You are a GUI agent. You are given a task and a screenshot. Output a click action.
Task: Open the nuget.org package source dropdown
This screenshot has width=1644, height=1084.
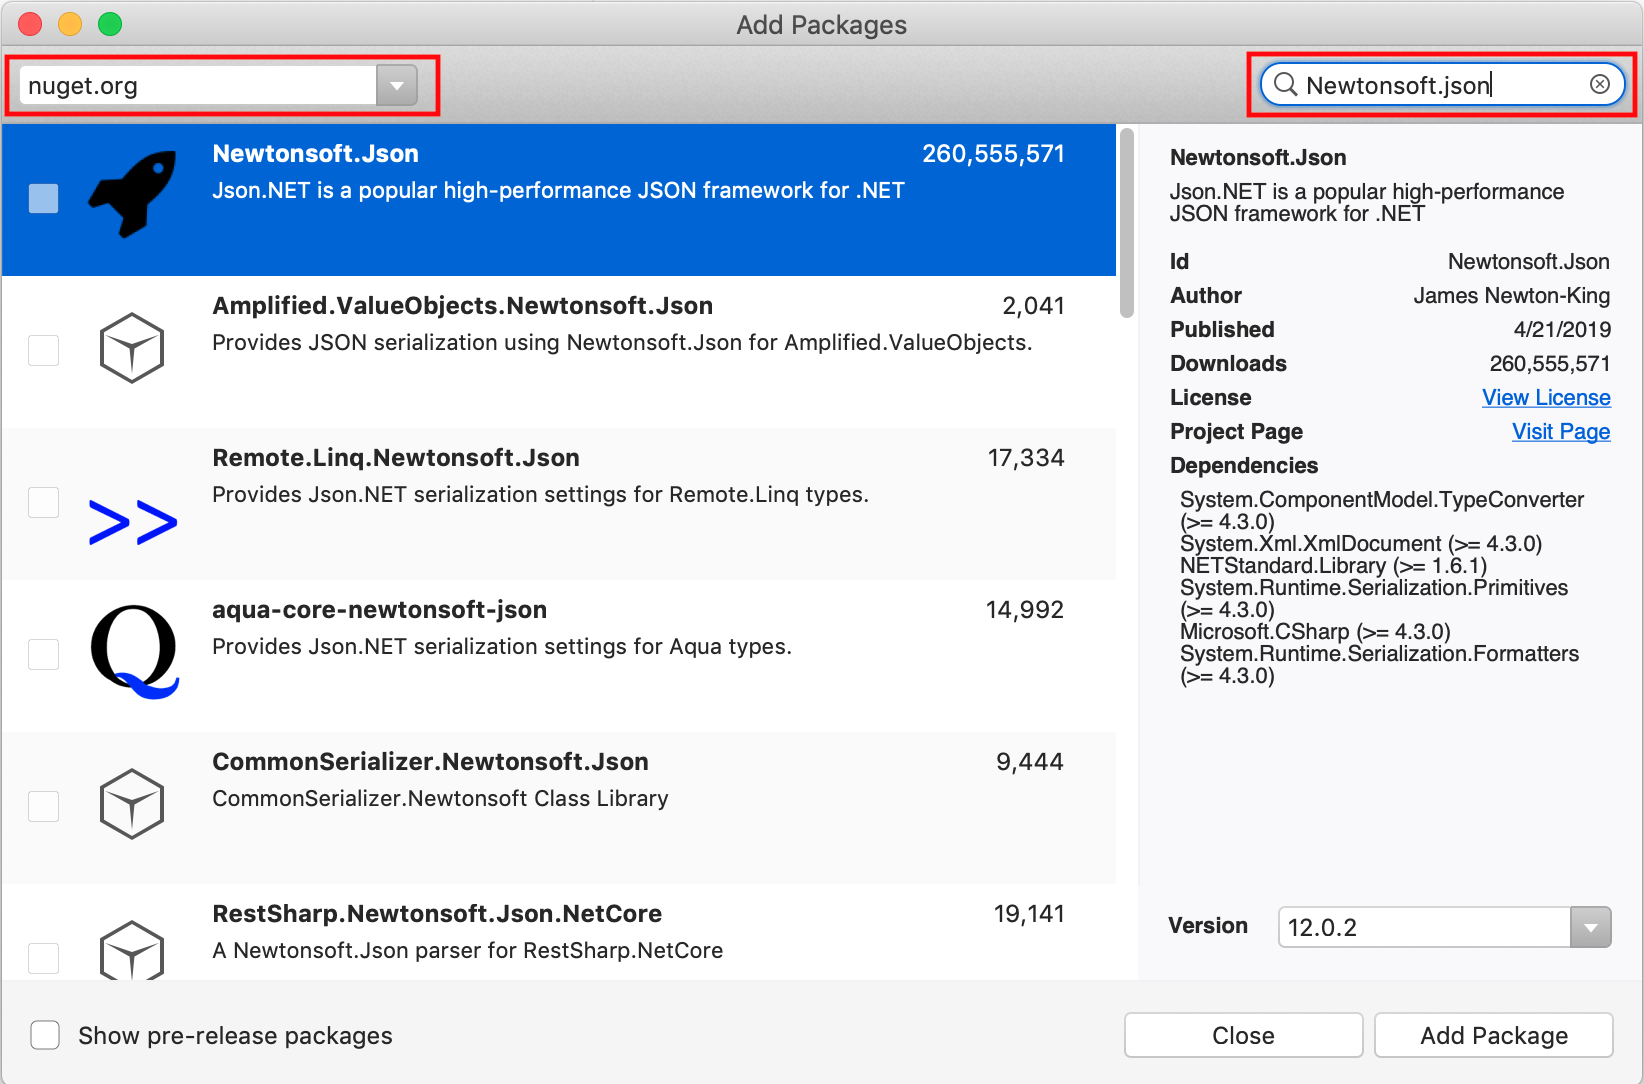(397, 86)
